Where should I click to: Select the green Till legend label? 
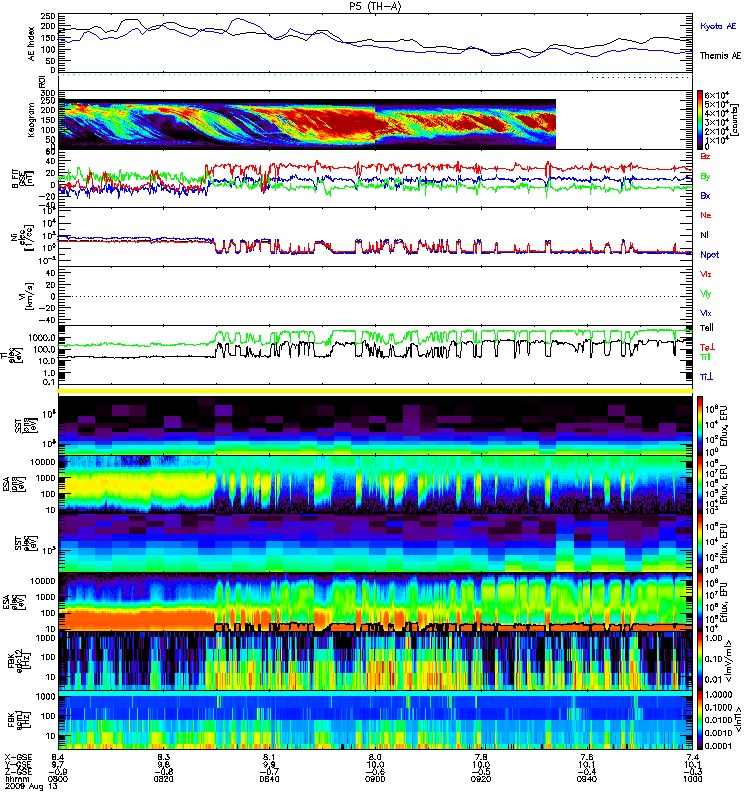pyautogui.click(x=705, y=357)
